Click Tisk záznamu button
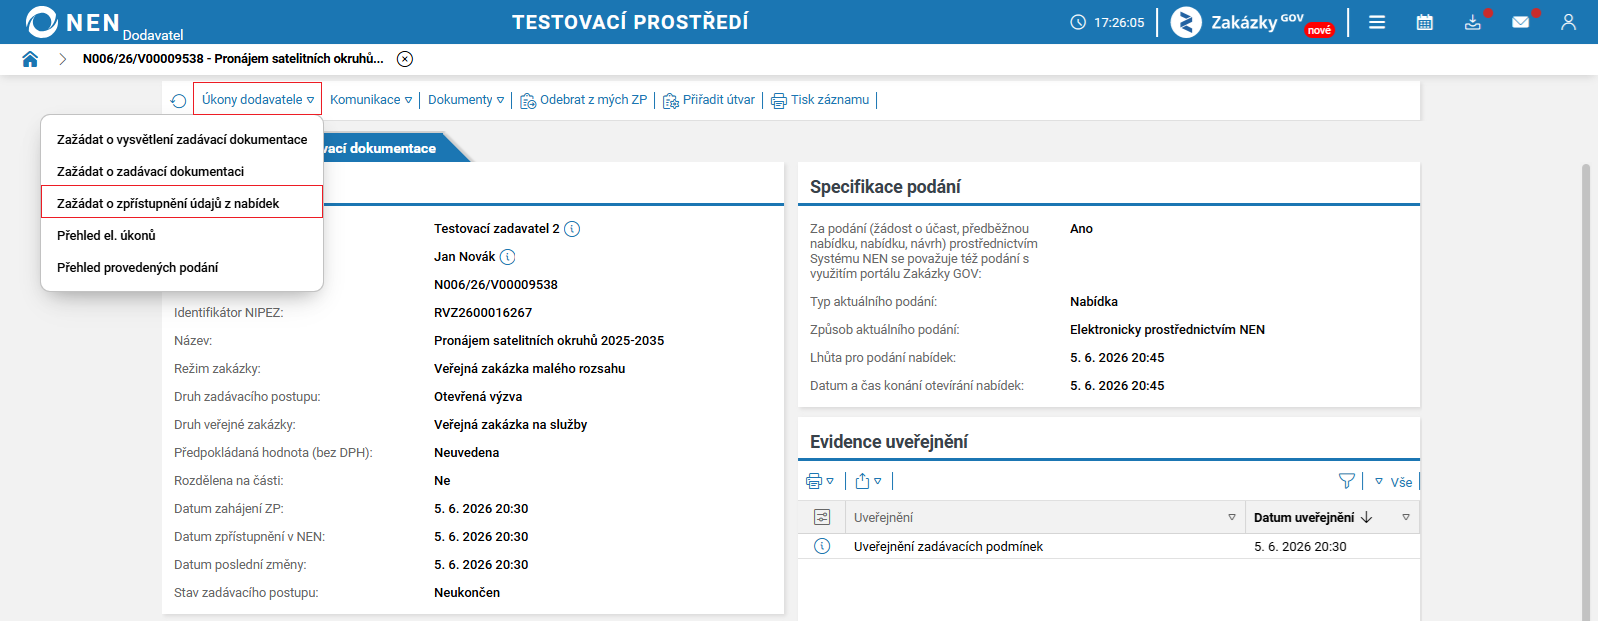 tap(820, 100)
